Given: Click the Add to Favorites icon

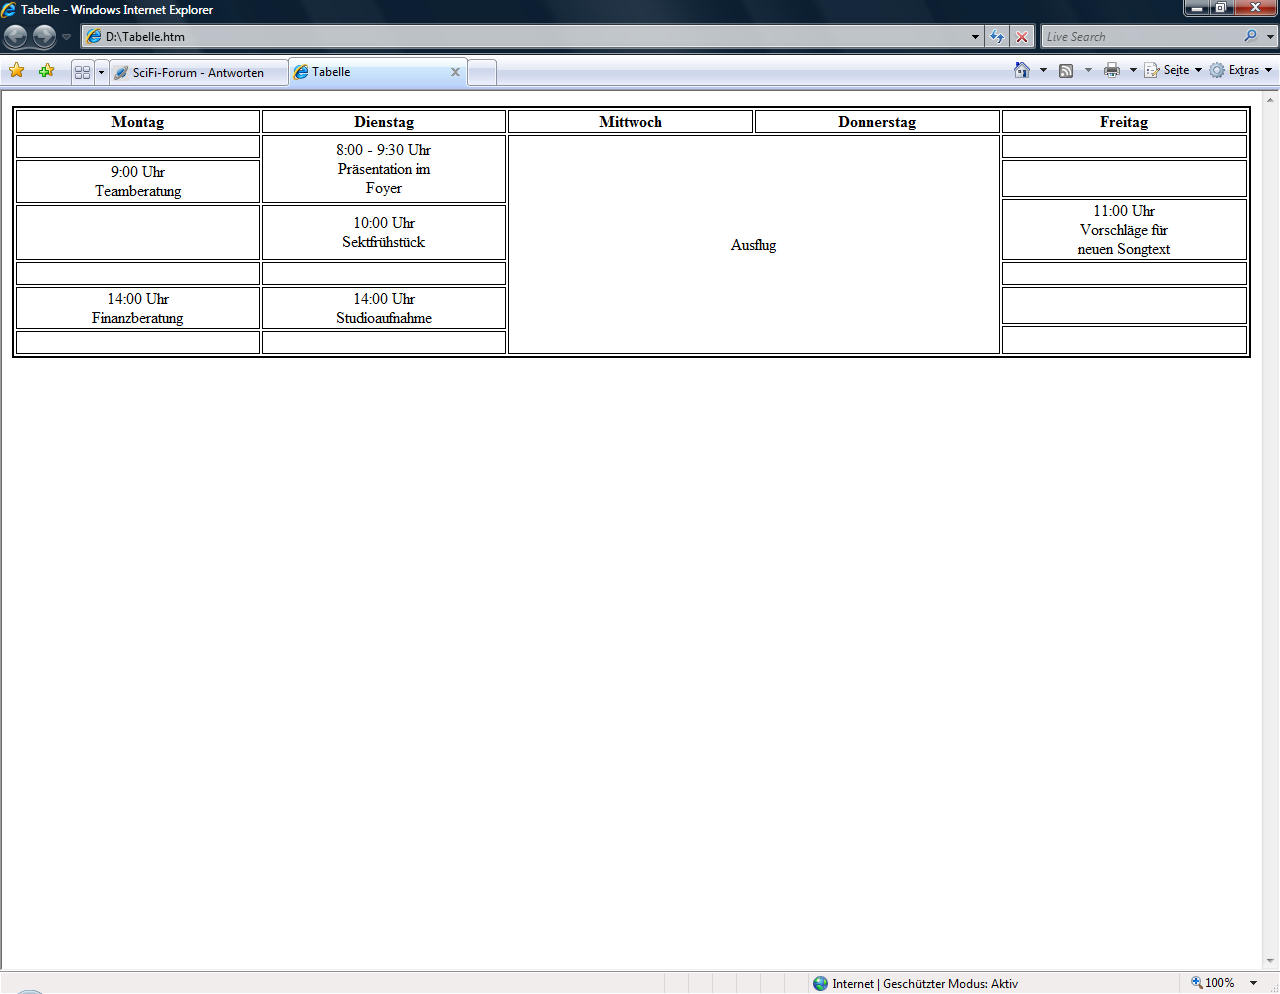Looking at the screenshot, I should click(46, 71).
